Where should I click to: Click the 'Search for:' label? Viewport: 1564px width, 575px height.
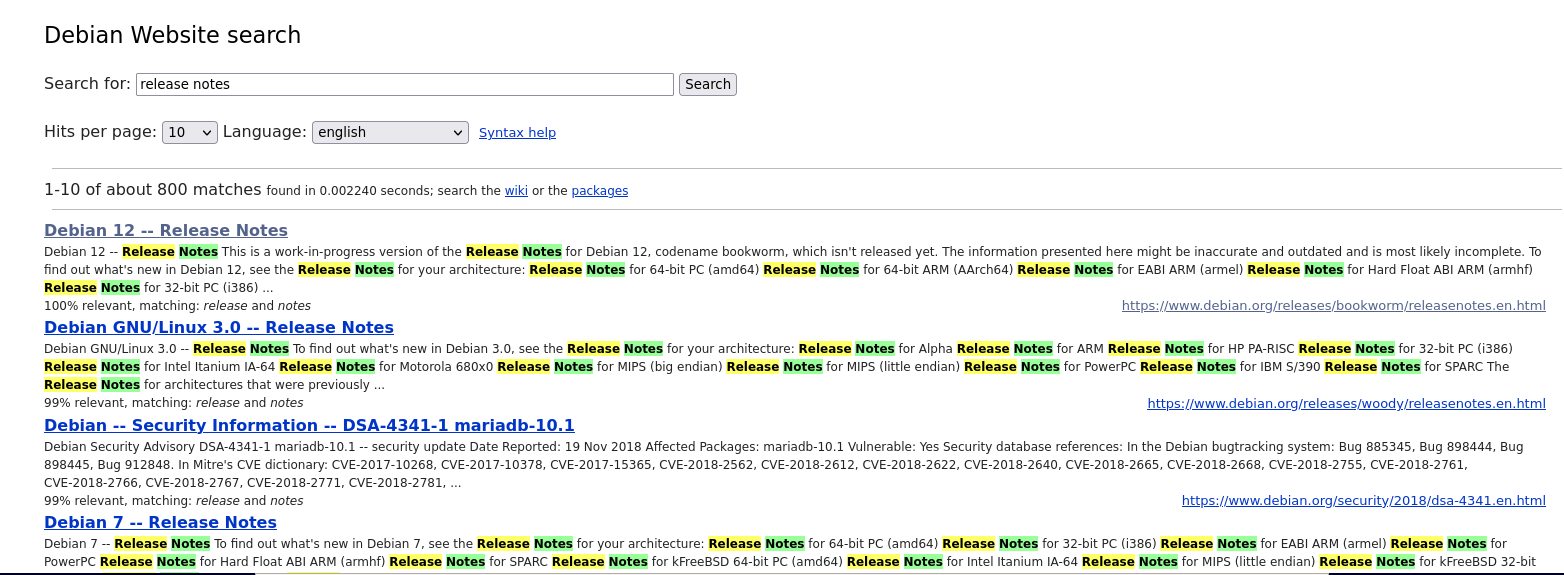coord(87,84)
